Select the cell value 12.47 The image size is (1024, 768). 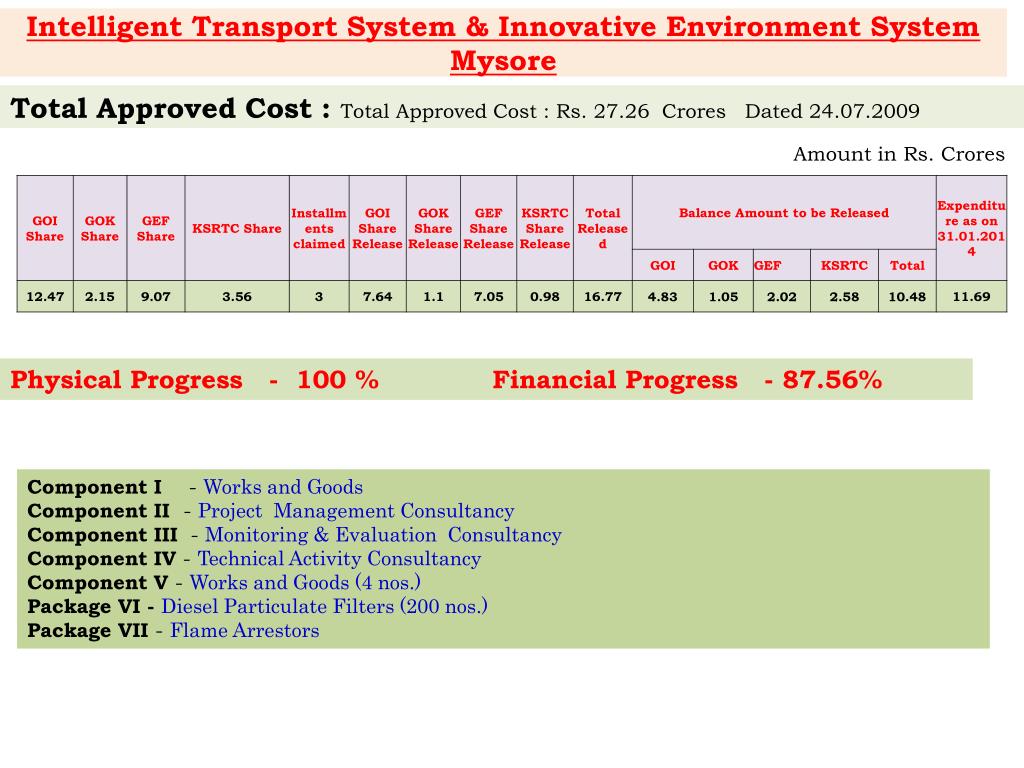point(45,296)
